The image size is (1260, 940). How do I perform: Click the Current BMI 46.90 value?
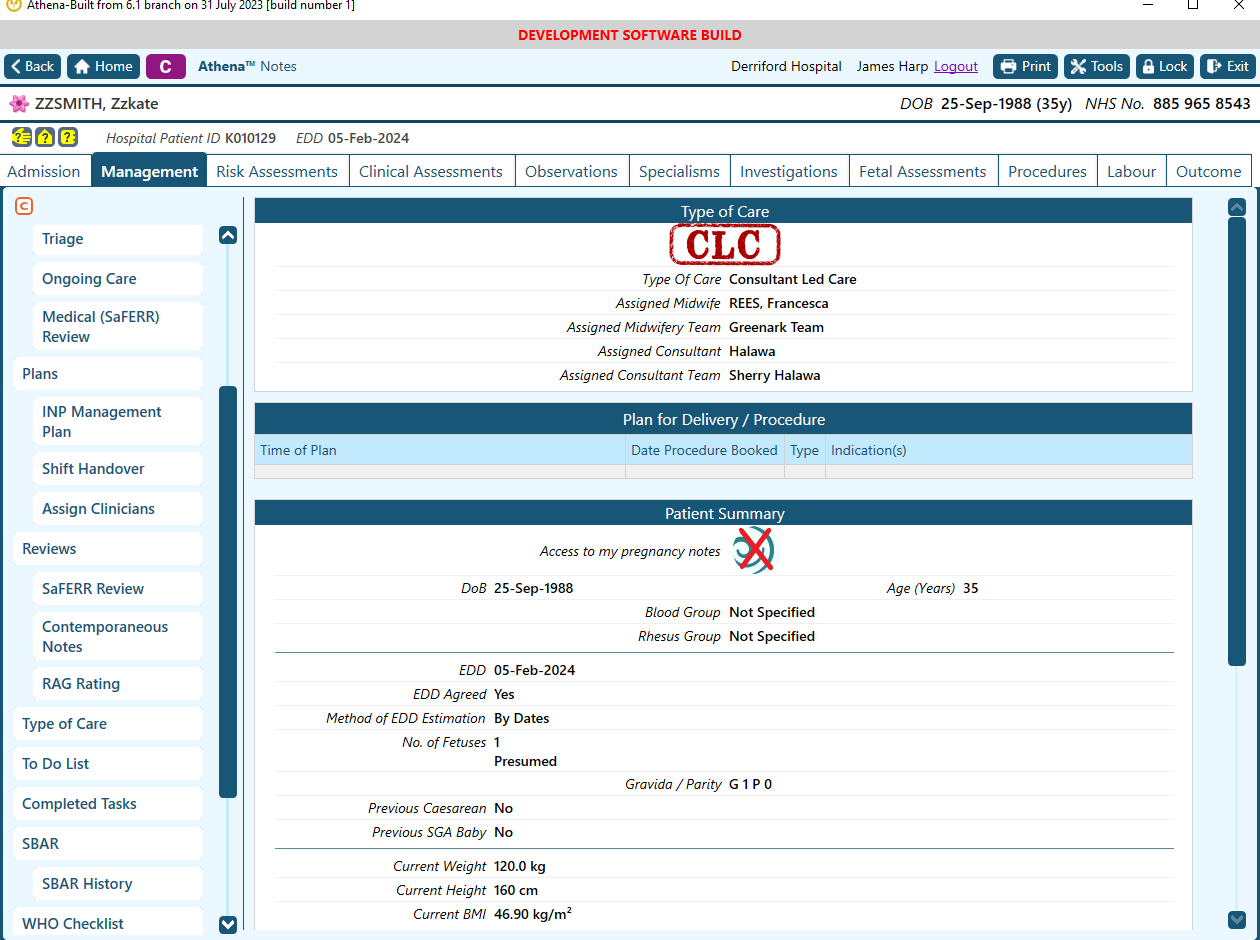pos(533,913)
